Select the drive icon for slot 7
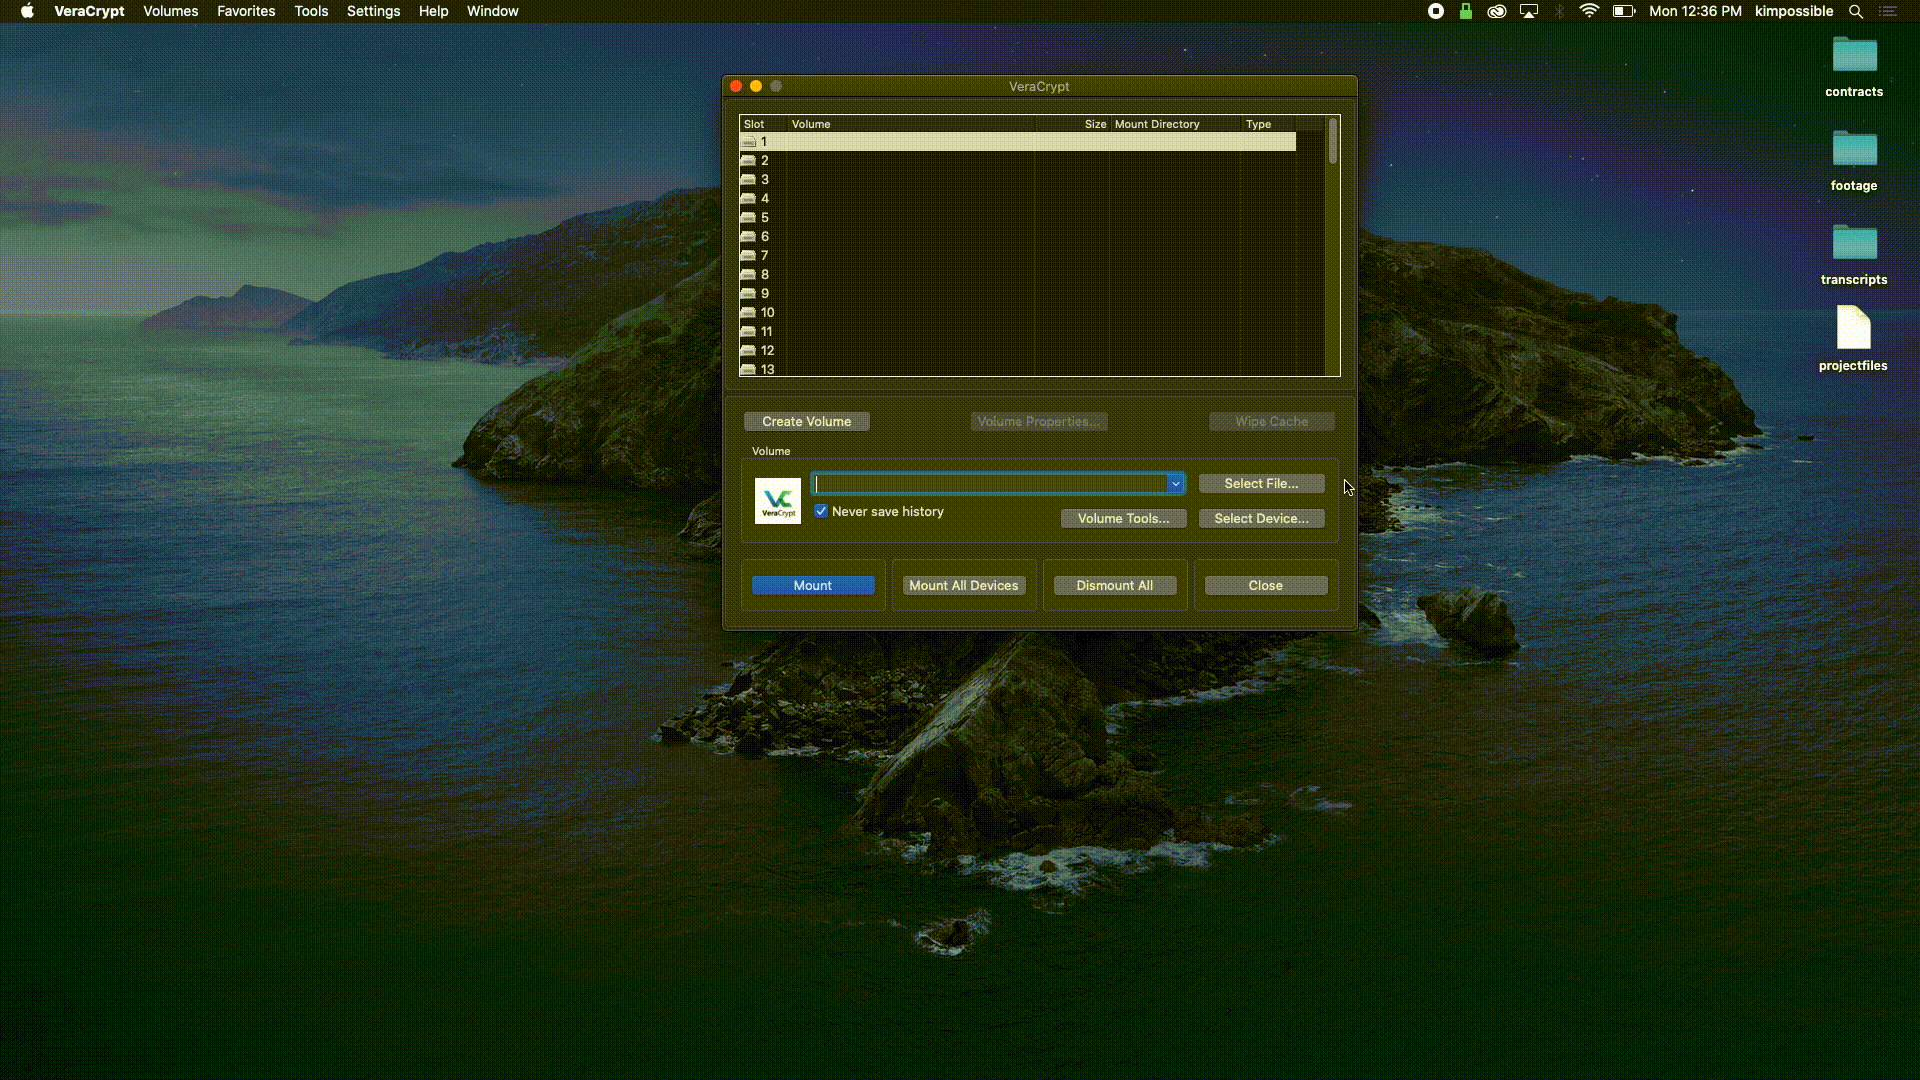The width and height of the screenshot is (1920, 1080). 748,256
